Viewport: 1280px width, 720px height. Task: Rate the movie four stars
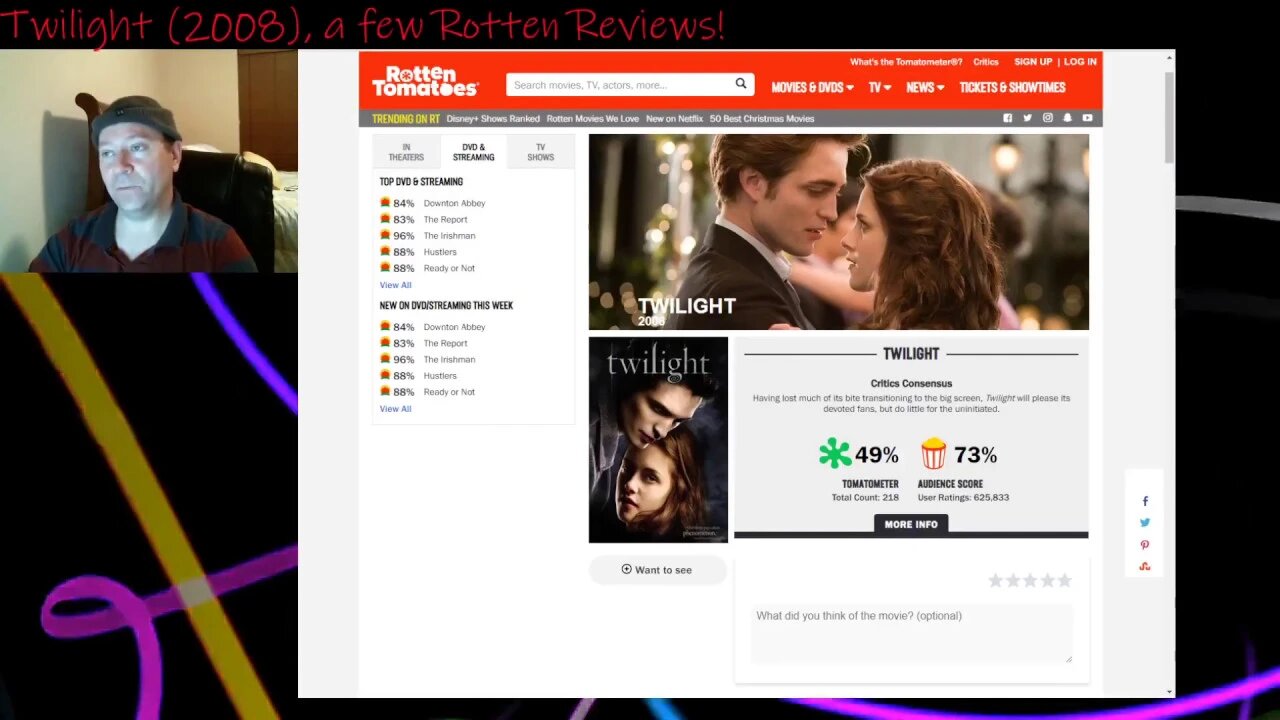(x=1047, y=580)
